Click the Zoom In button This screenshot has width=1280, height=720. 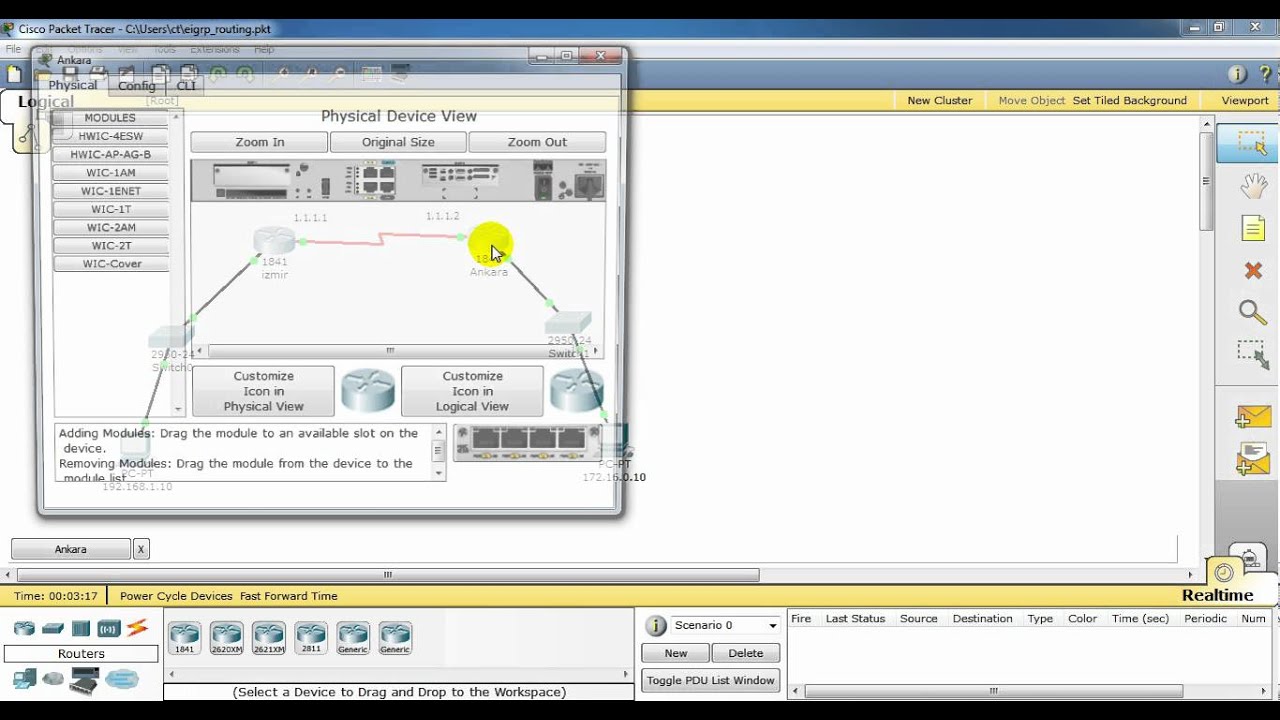(x=259, y=142)
